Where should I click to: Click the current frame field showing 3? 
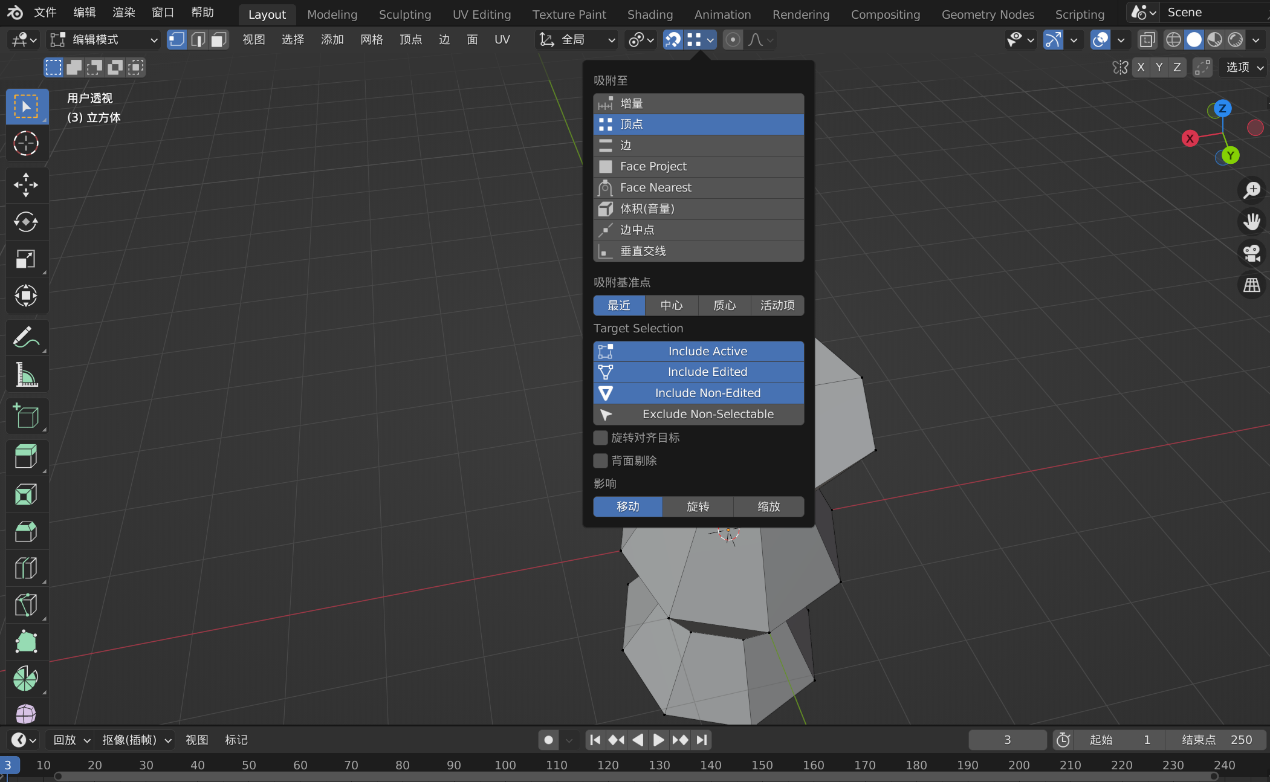coord(1007,740)
